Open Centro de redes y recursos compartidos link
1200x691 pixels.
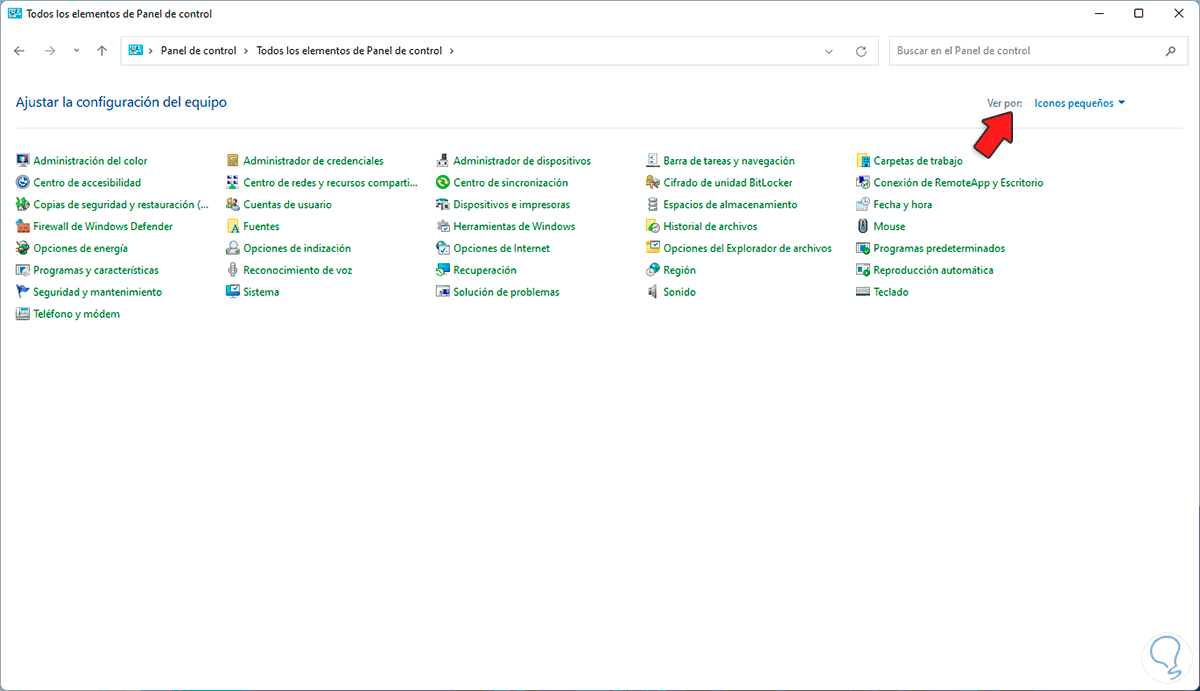(330, 183)
